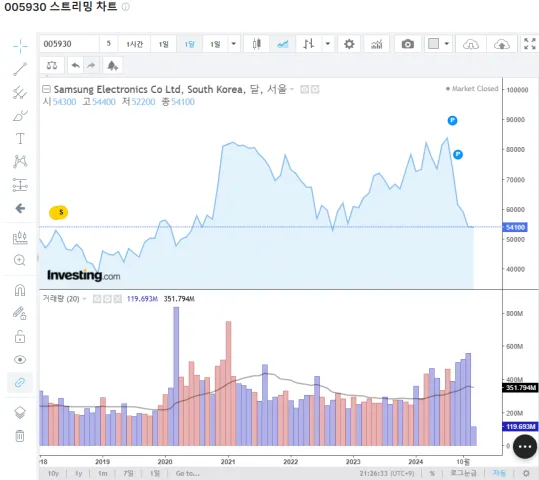Set range to 1m
The image size is (539, 480).
tap(102, 473)
